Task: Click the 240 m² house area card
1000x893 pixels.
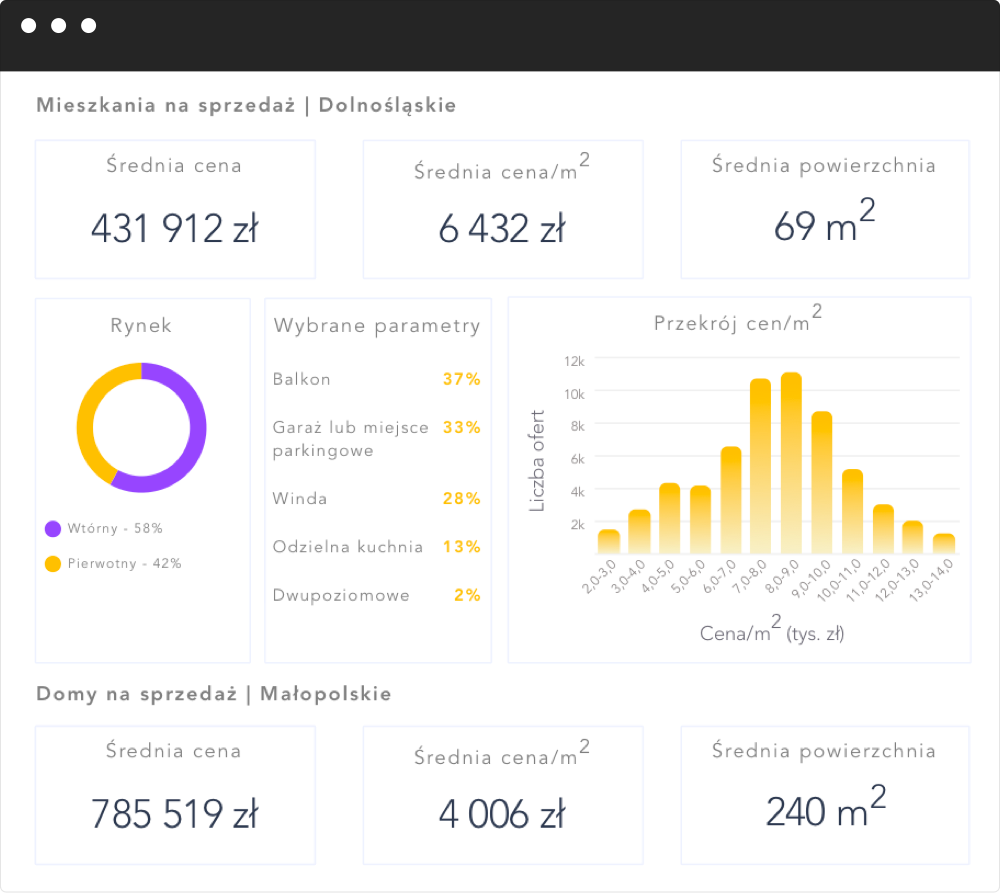Action: point(824,795)
